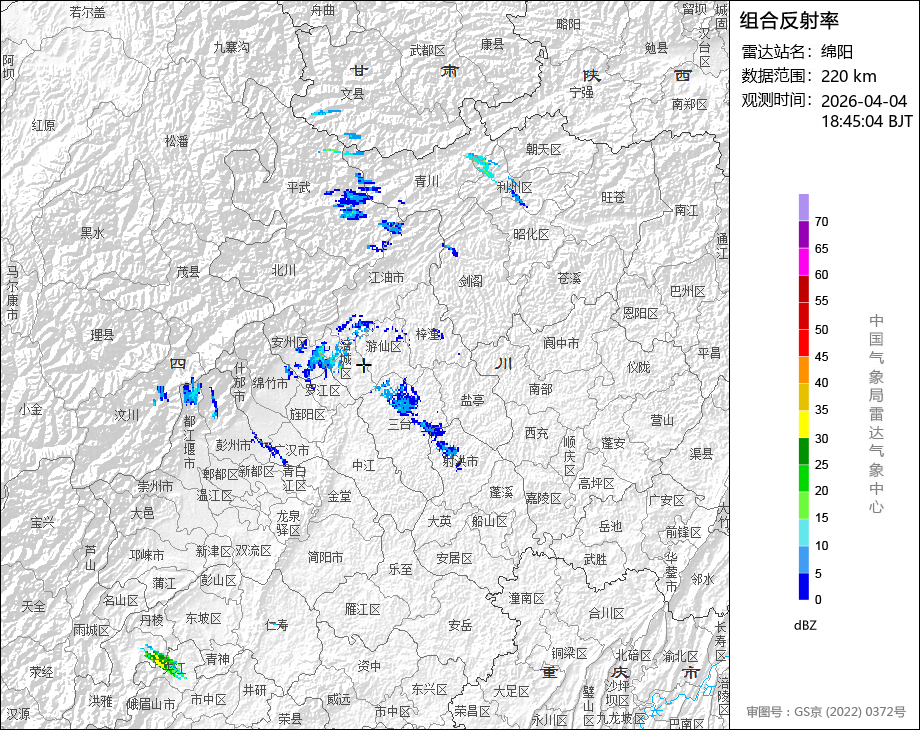The height and width of the screenshot is (730, 920).
Task: Click the 阆中市 city label
Action: pos(562,343)
